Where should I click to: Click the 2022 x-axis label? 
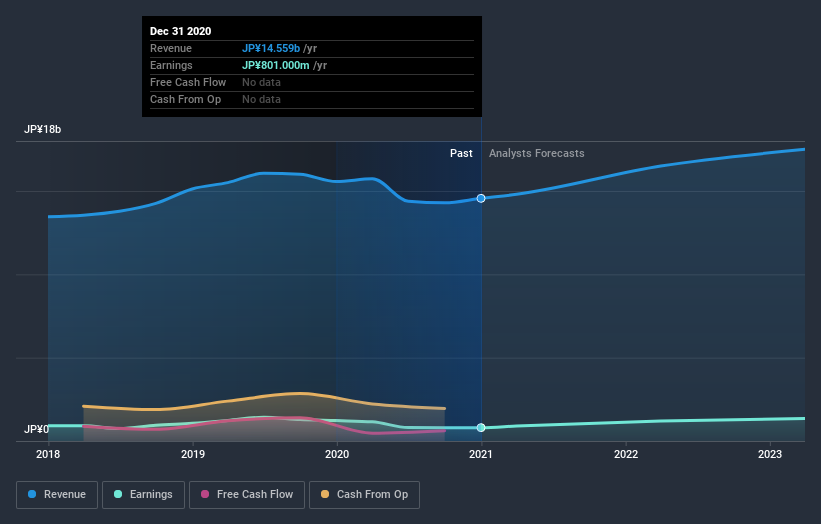click(x=626, y=454)
